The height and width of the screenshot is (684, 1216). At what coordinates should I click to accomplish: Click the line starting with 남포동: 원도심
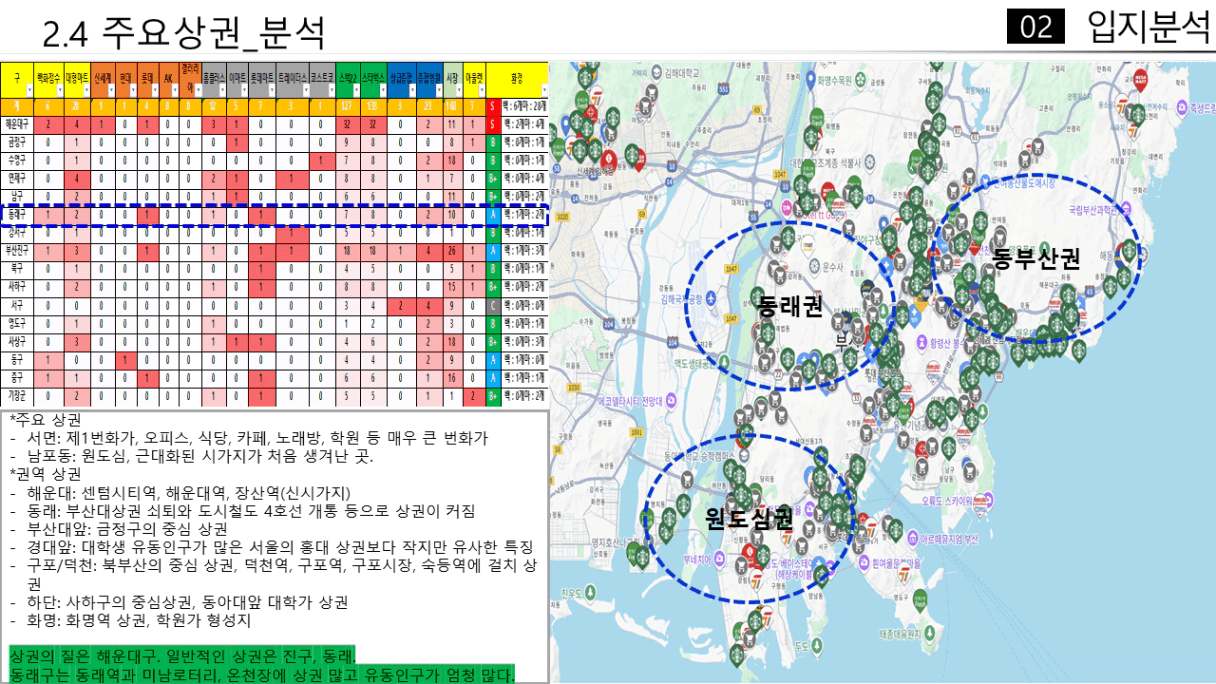click(x=191, y=457)
